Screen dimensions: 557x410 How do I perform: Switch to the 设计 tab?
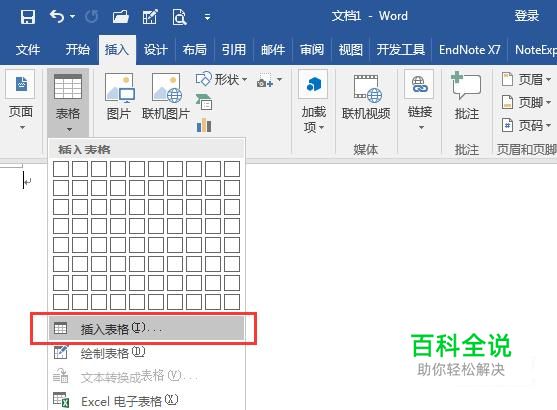coord(156,49)
